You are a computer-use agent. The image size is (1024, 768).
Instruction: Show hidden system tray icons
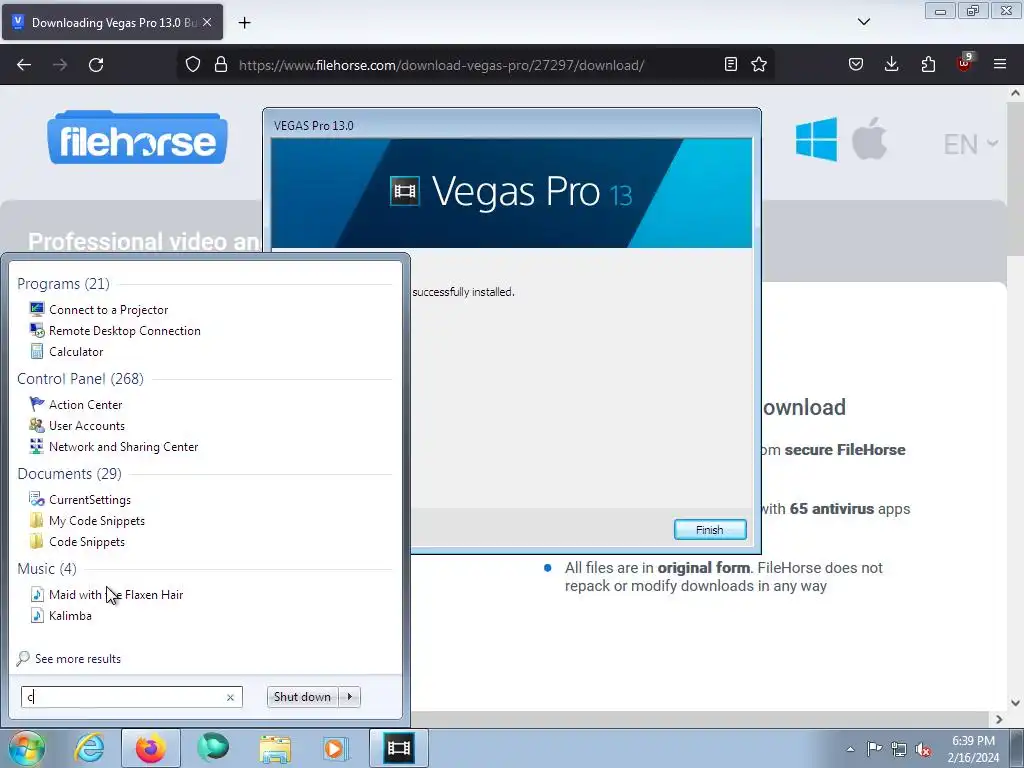pyautogui.click(x=850, y=749)
